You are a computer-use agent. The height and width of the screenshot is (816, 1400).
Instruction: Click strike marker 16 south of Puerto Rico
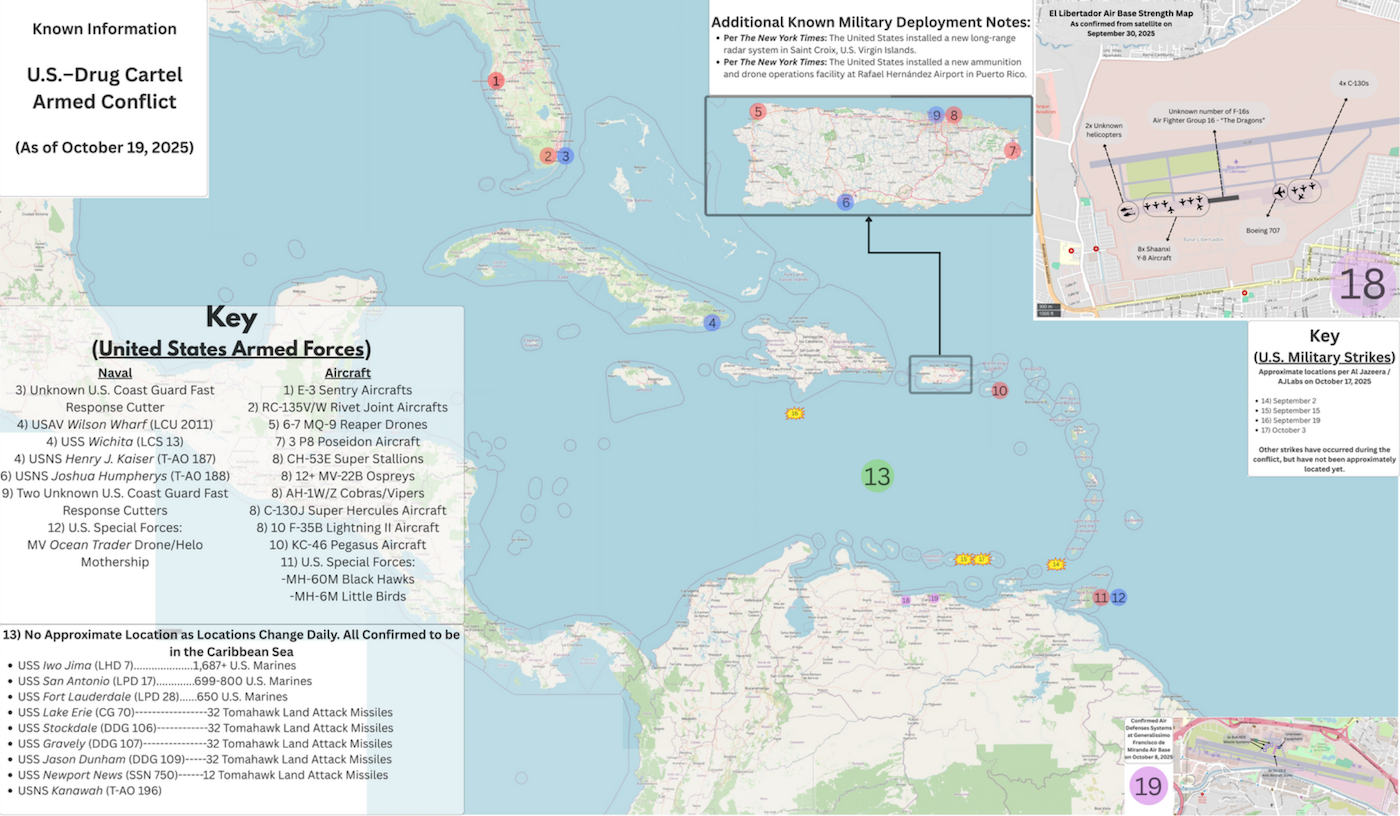coord(795,413)
